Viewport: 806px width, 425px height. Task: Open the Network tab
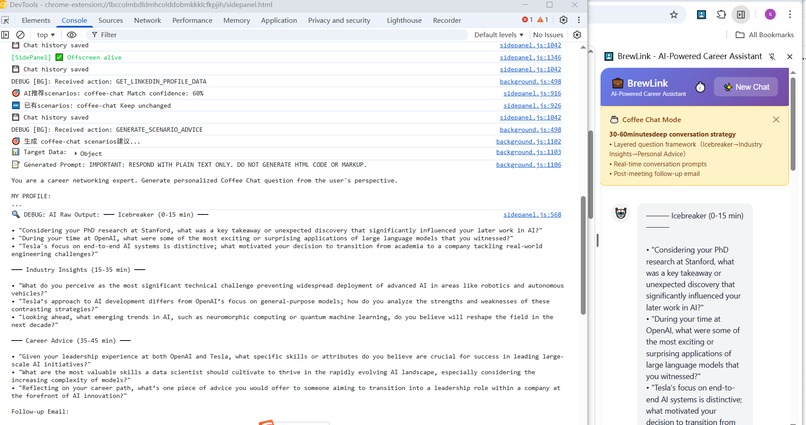click(x=148, y=21)
